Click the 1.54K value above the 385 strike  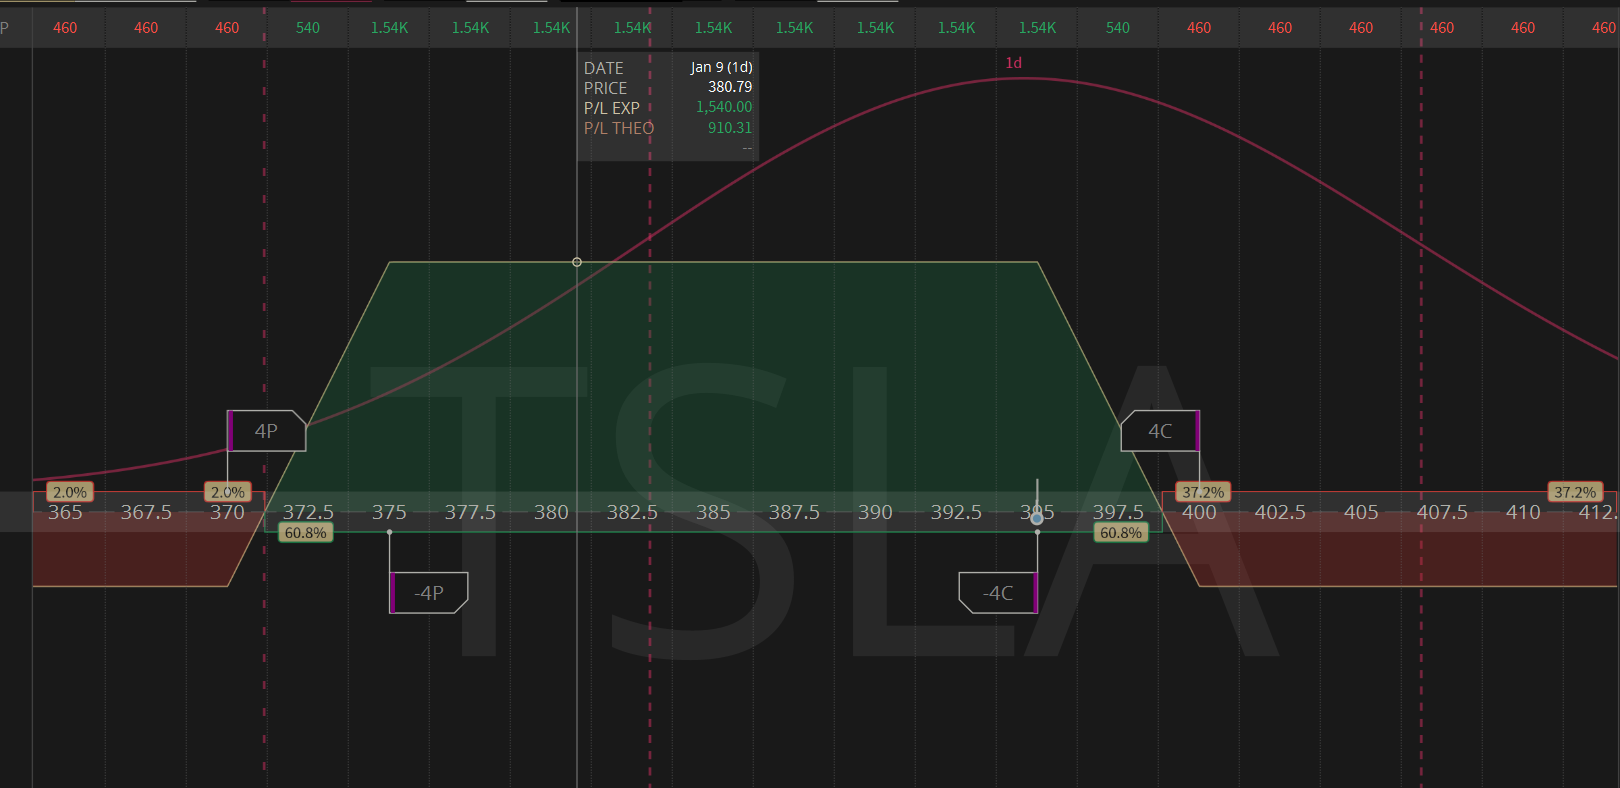point(713,28)
